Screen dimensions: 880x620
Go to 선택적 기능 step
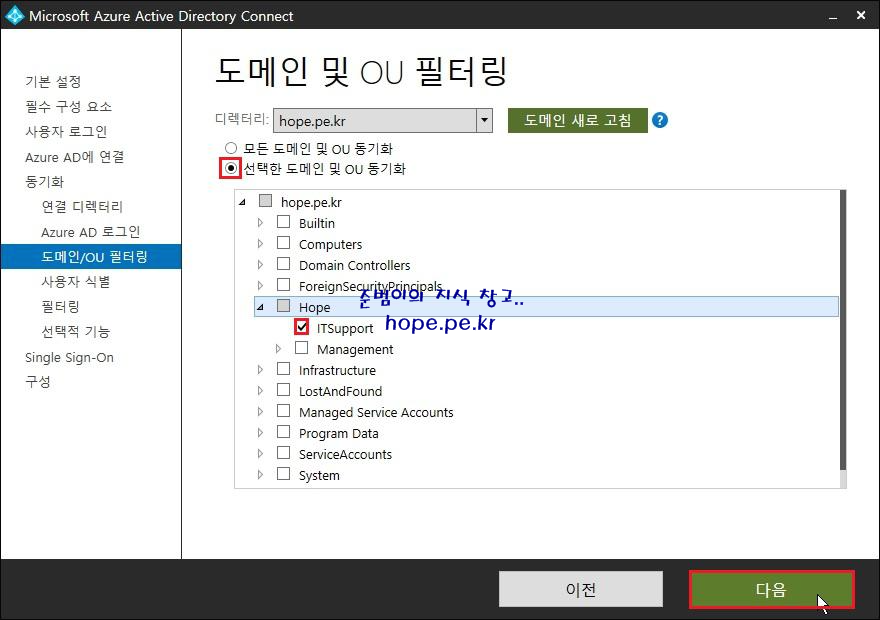[76, 332]
